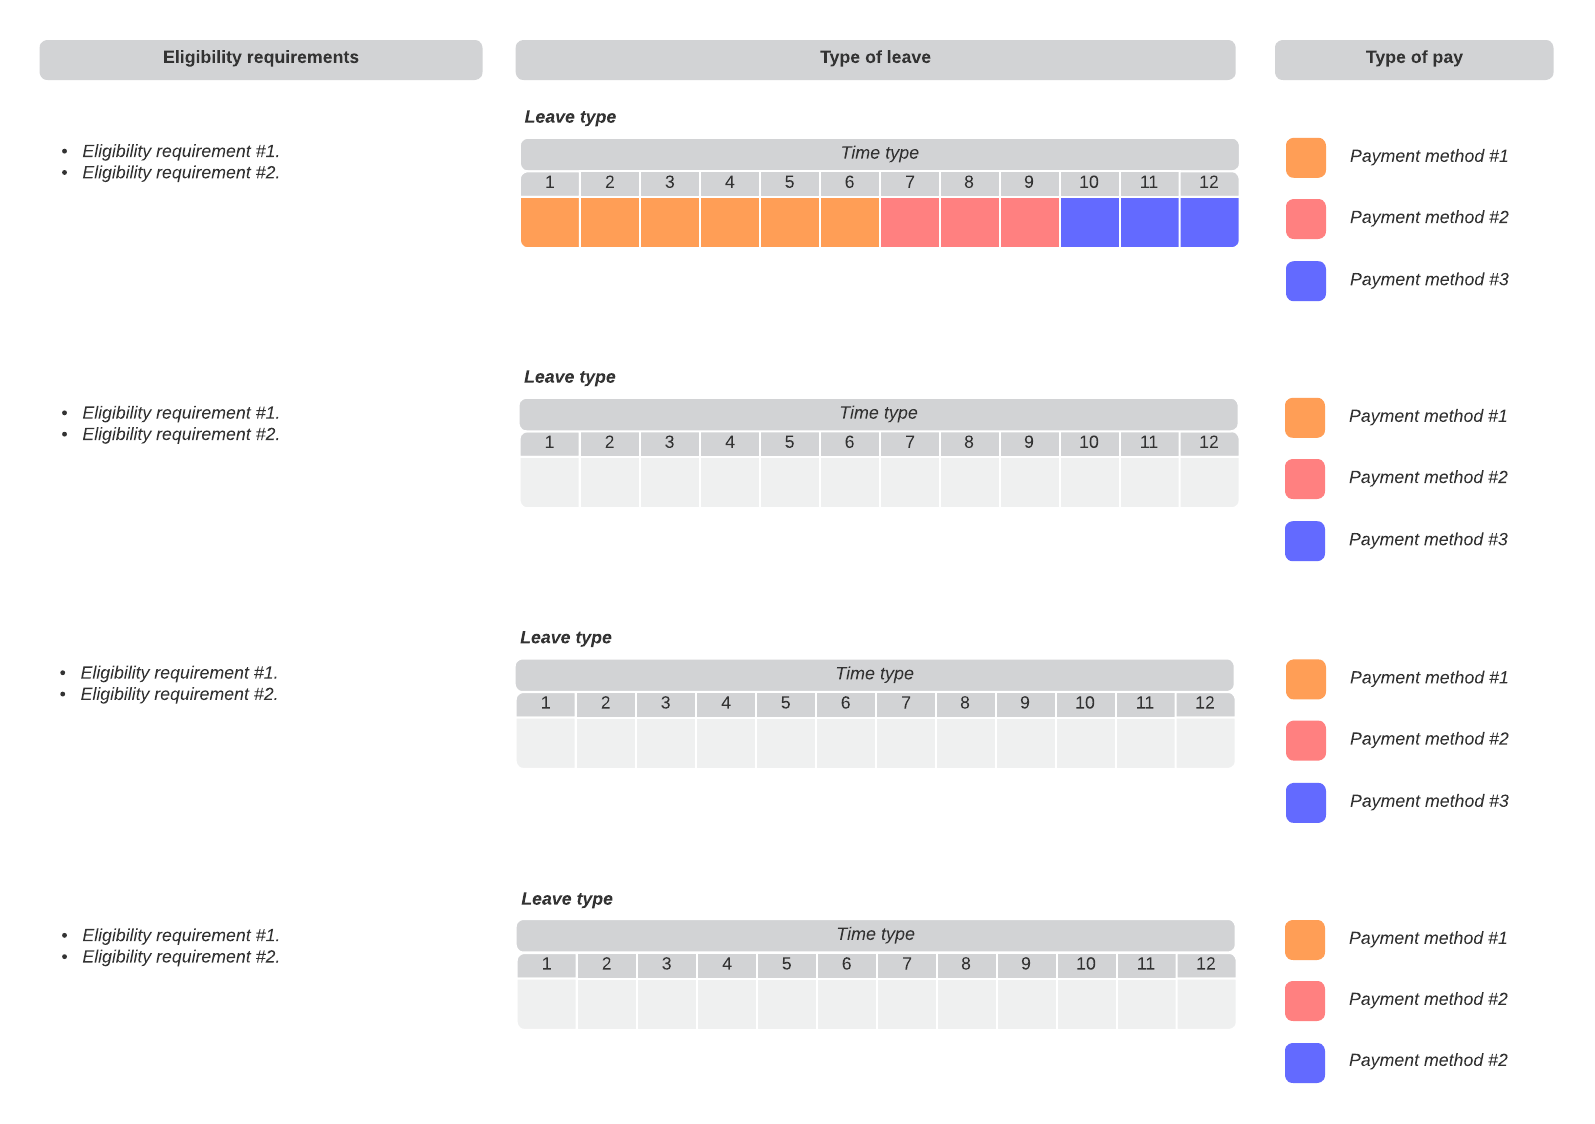
Task: Select the third block's "Time type" bar
Action: [874, 675]
